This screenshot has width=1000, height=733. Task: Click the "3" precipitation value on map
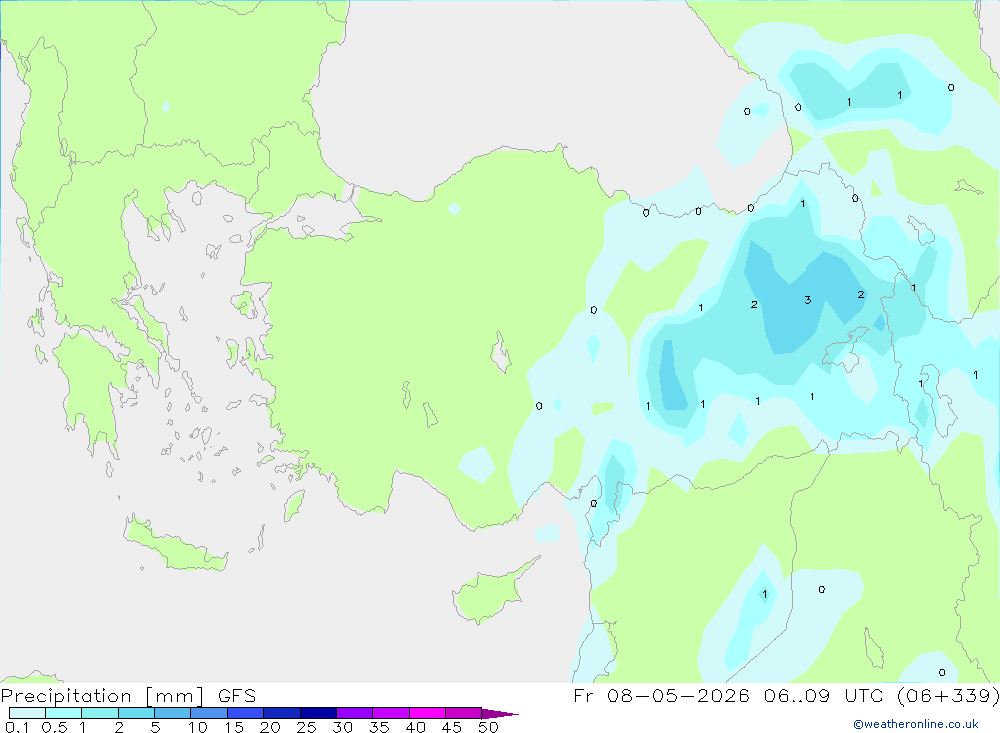(x=807, y=300)
